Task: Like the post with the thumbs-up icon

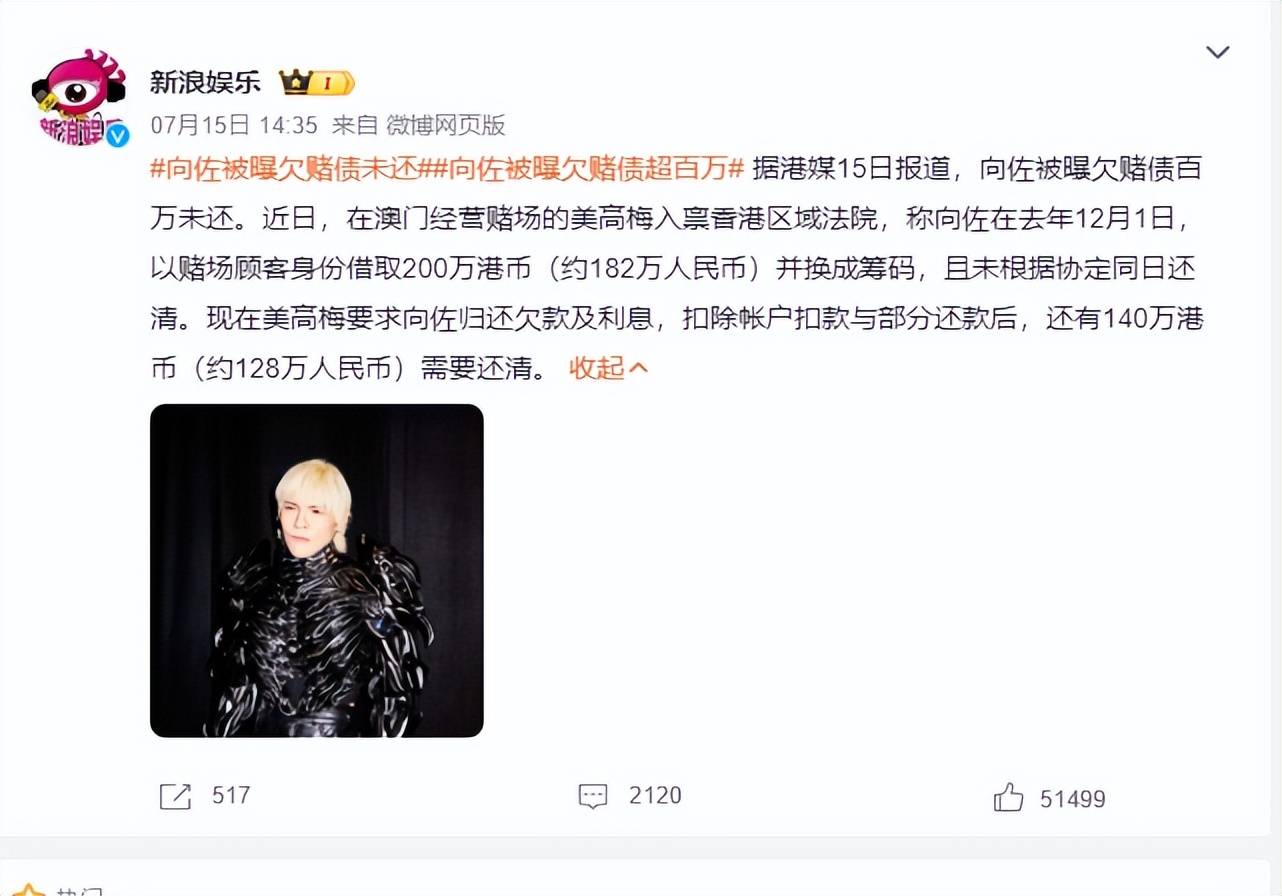Action: point(1008,797)
